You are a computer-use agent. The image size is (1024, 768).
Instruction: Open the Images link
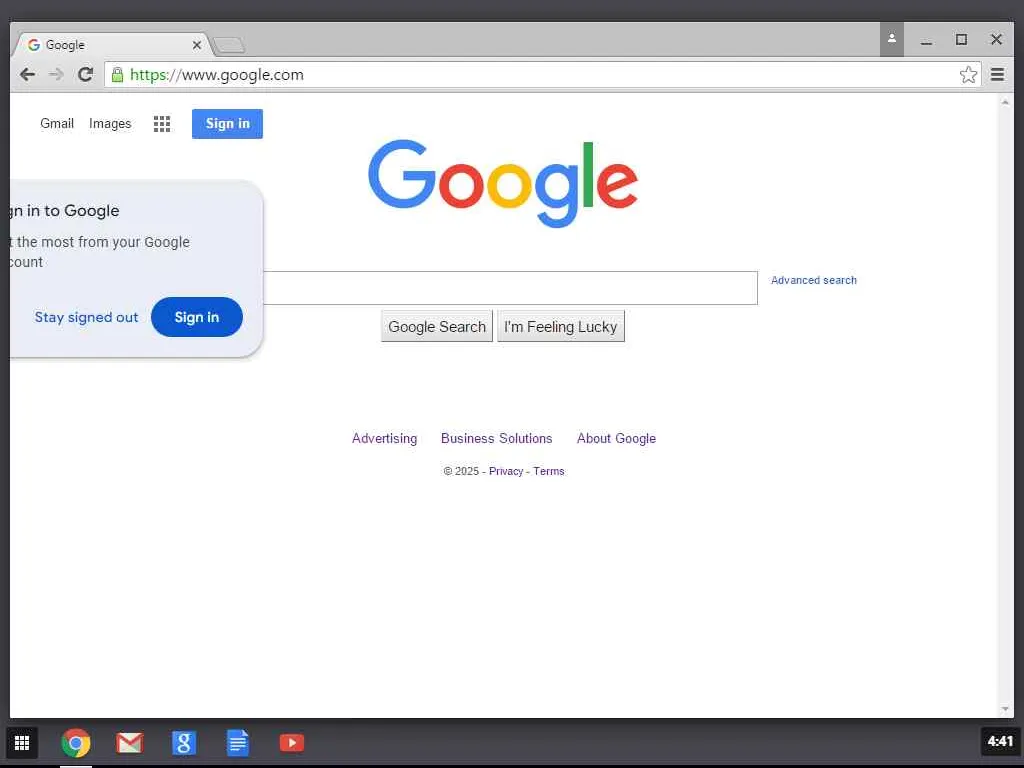tap(110, 123)
